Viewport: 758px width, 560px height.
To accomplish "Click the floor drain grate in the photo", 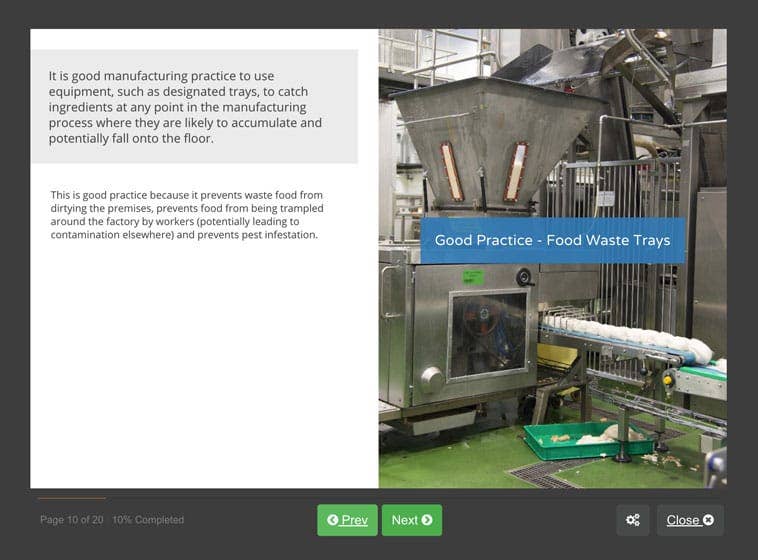I will 541,473.
